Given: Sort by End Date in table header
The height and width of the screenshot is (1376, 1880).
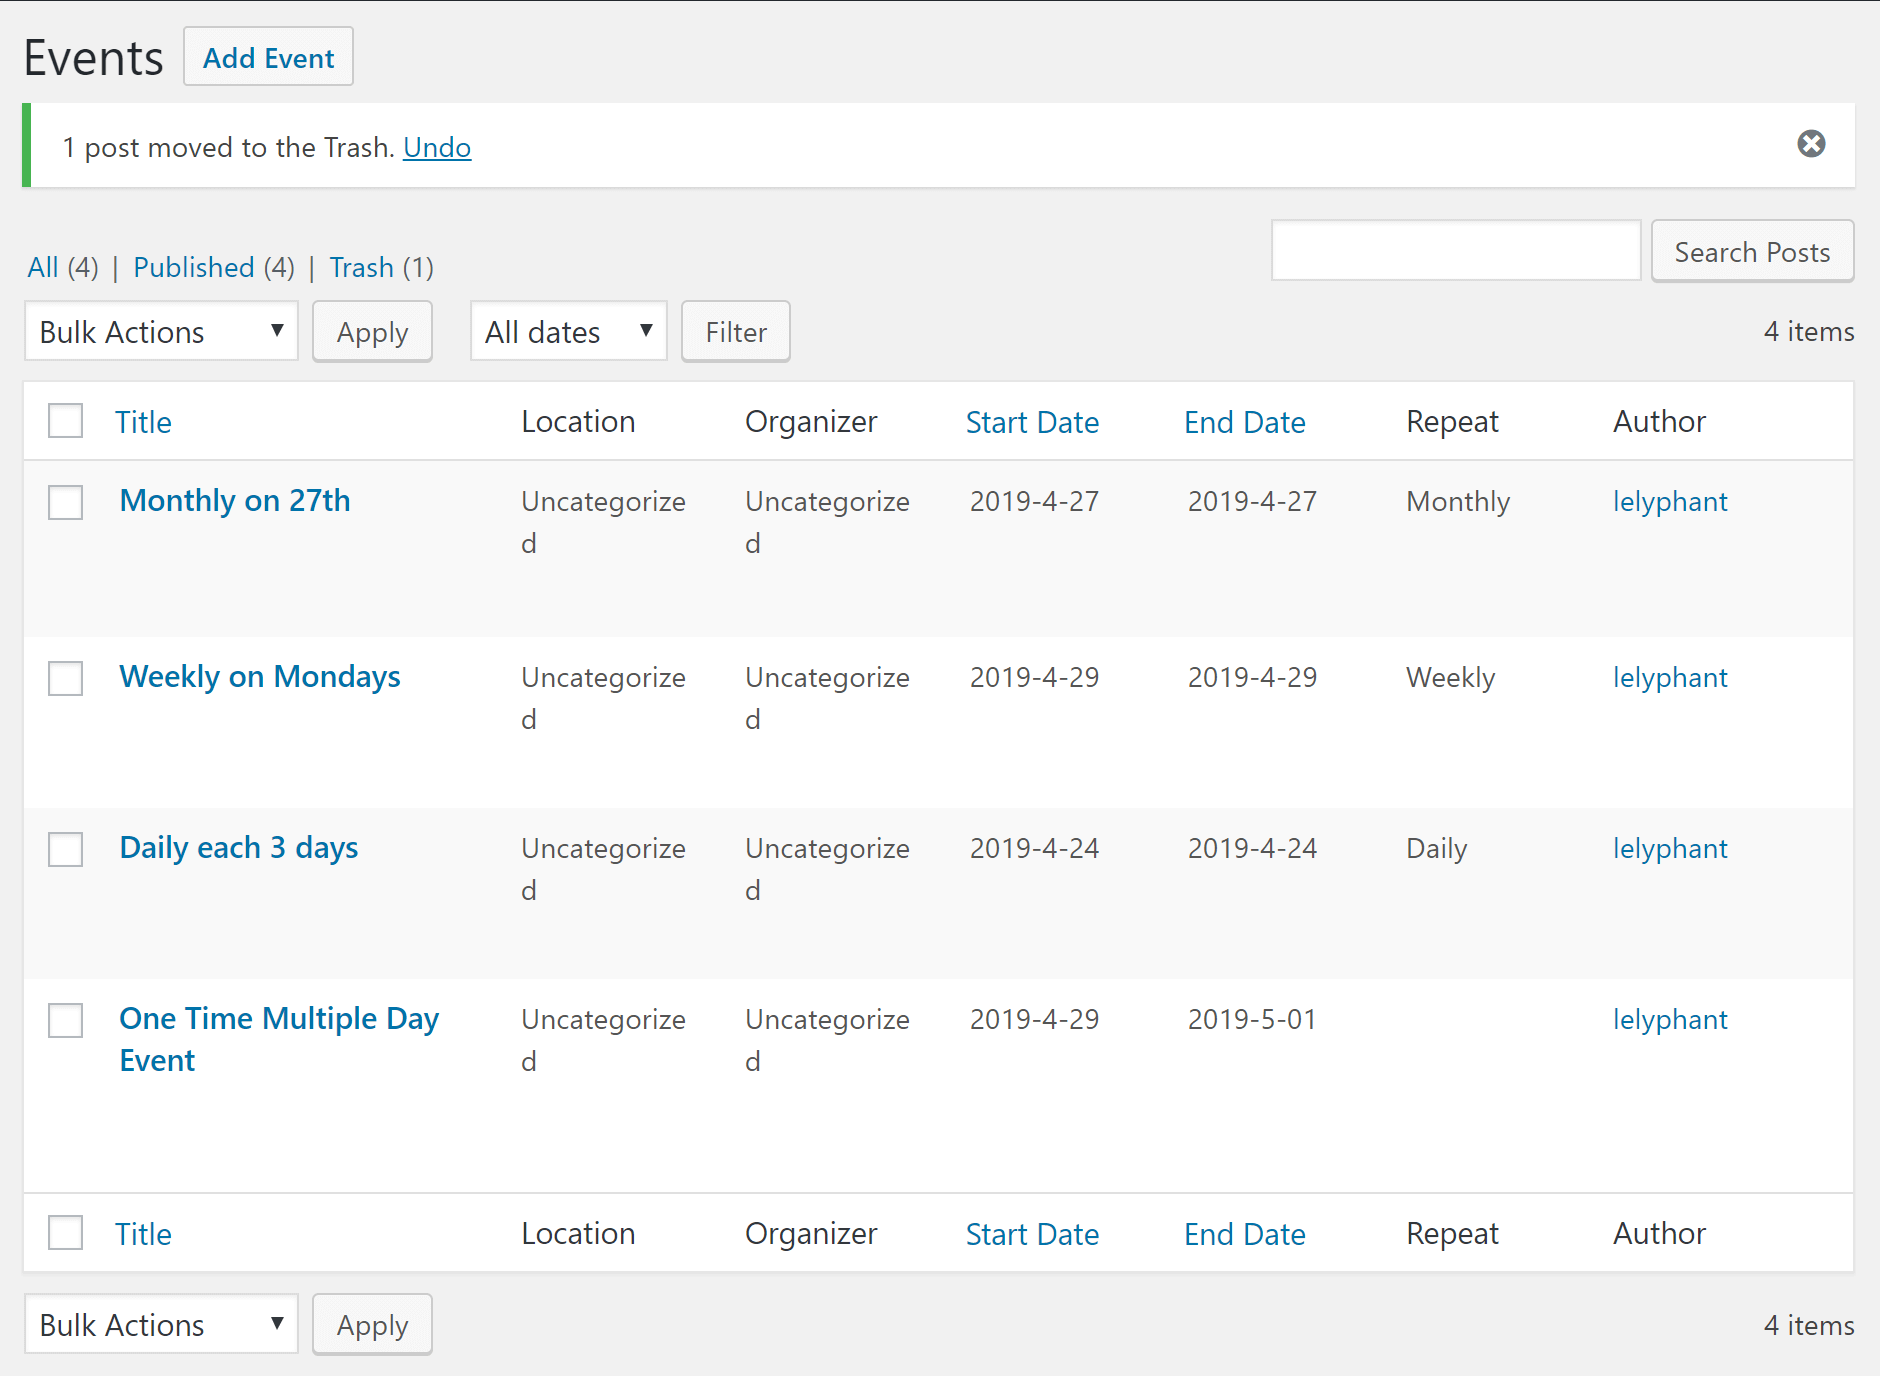Looking at the screenshot, I should coord(1244,422).
